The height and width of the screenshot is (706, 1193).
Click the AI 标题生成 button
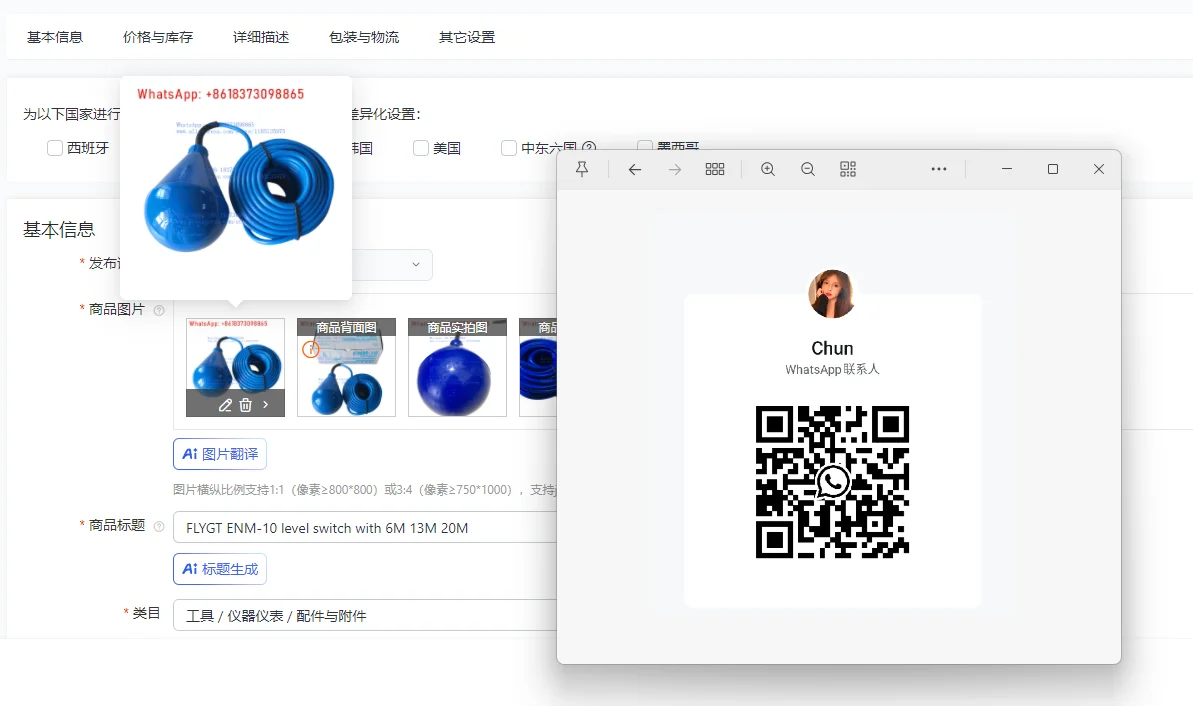220,569
